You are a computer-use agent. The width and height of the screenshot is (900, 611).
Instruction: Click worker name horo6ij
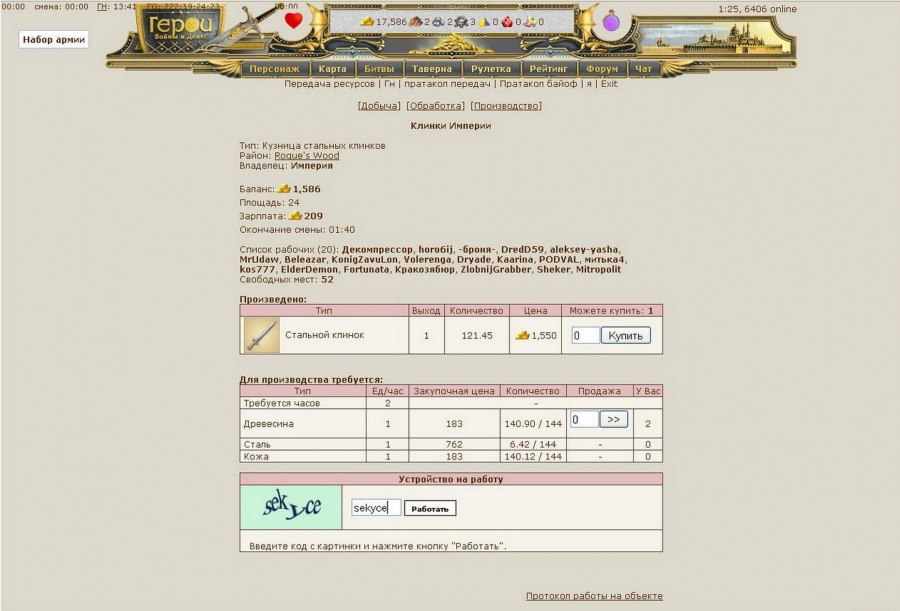click(436, 250)
